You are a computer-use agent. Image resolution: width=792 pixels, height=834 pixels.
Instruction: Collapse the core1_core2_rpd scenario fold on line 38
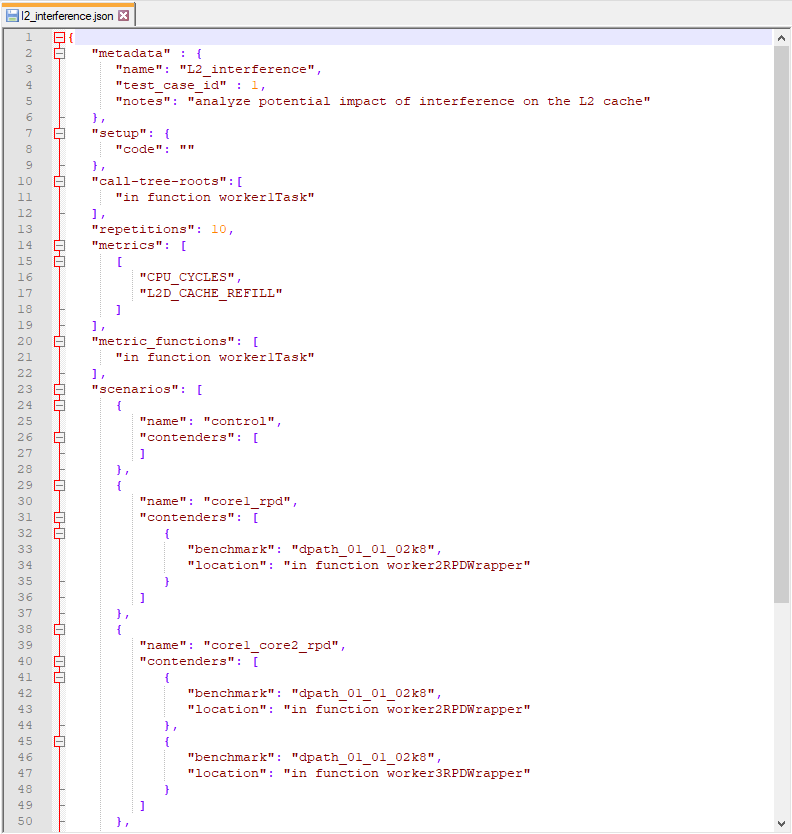[x=60, y=629]
